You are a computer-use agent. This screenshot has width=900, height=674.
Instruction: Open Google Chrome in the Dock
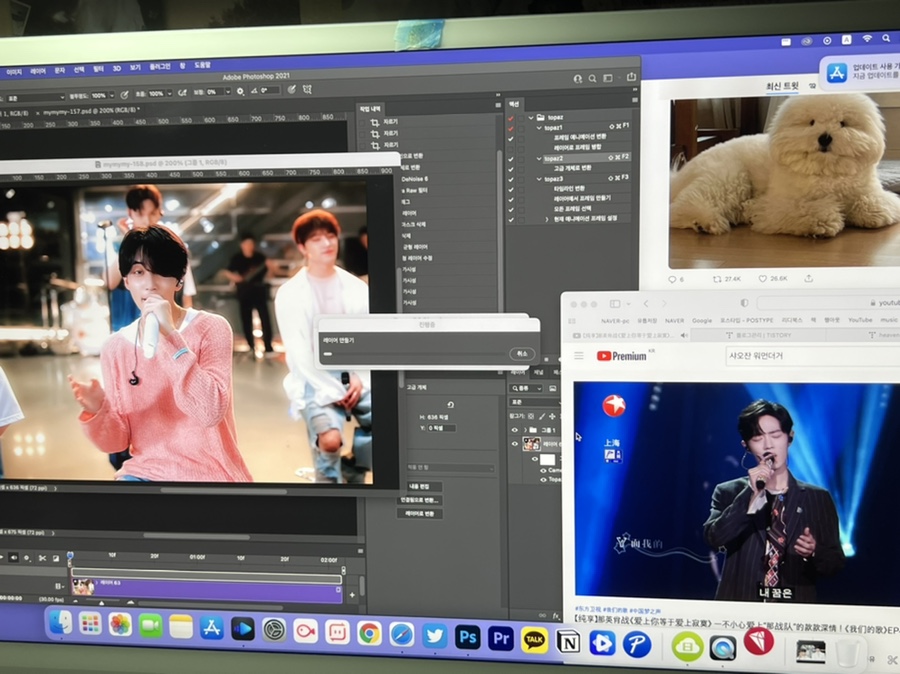coord(369,633)
